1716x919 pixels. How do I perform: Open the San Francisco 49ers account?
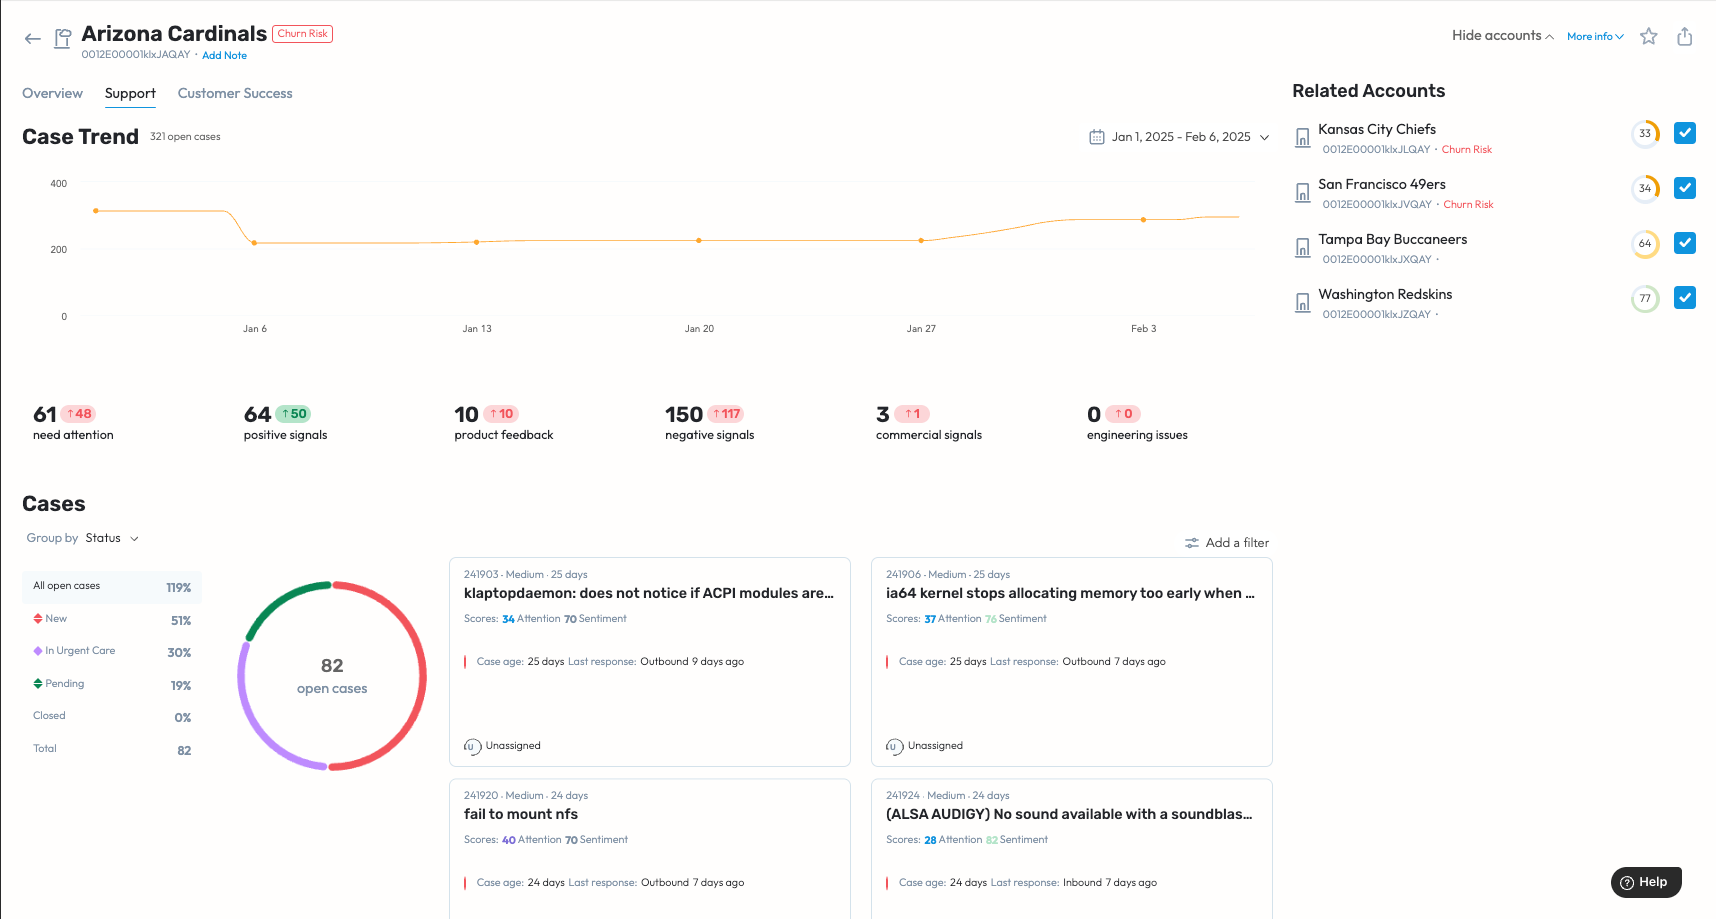click(1382, 184)
